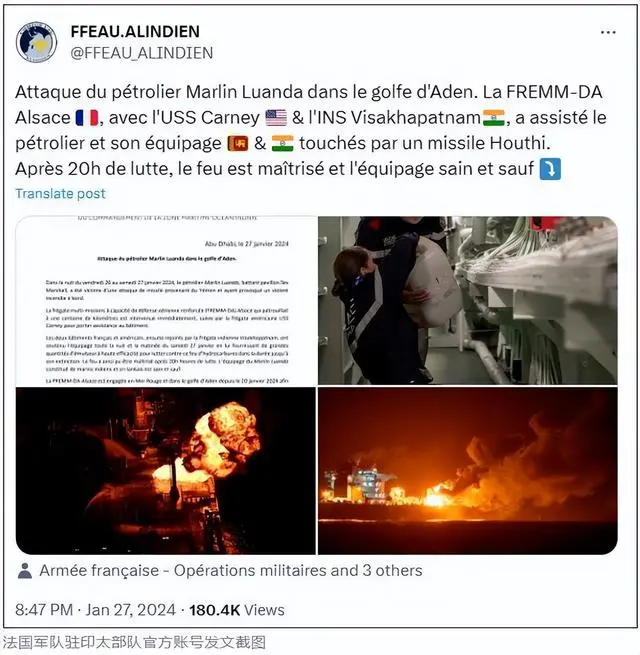Open the fireball explosion photo
This screenshot has height=655, width=640.
pyautogui.click(x=166, y=471)
